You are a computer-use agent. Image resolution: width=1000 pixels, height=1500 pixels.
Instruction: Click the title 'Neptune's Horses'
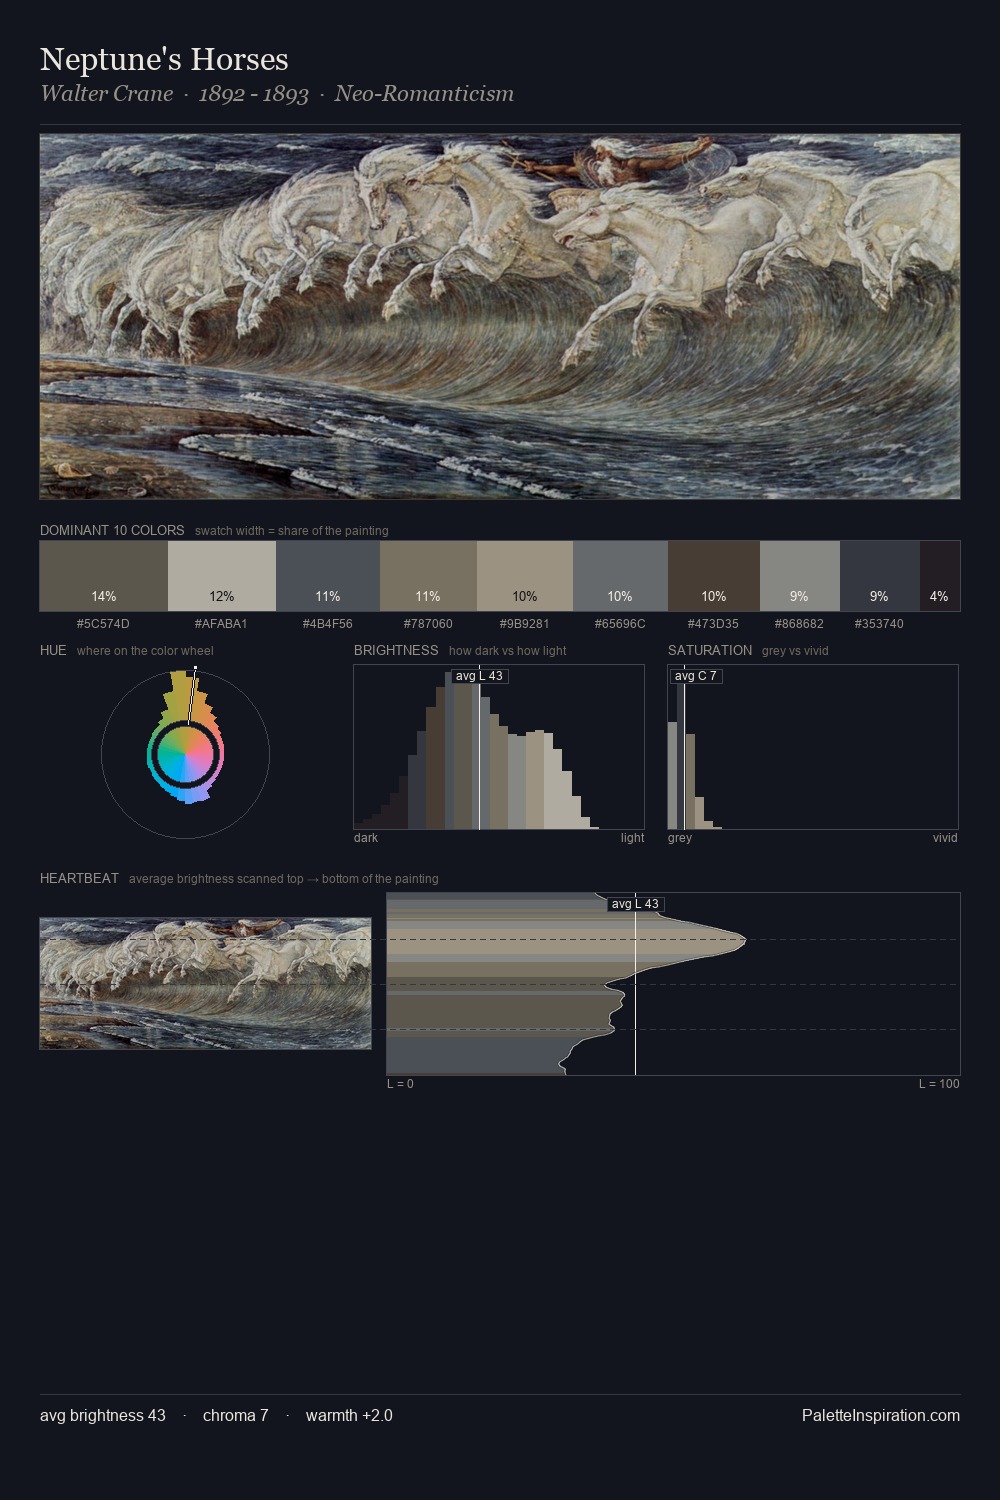pos(164,59)
